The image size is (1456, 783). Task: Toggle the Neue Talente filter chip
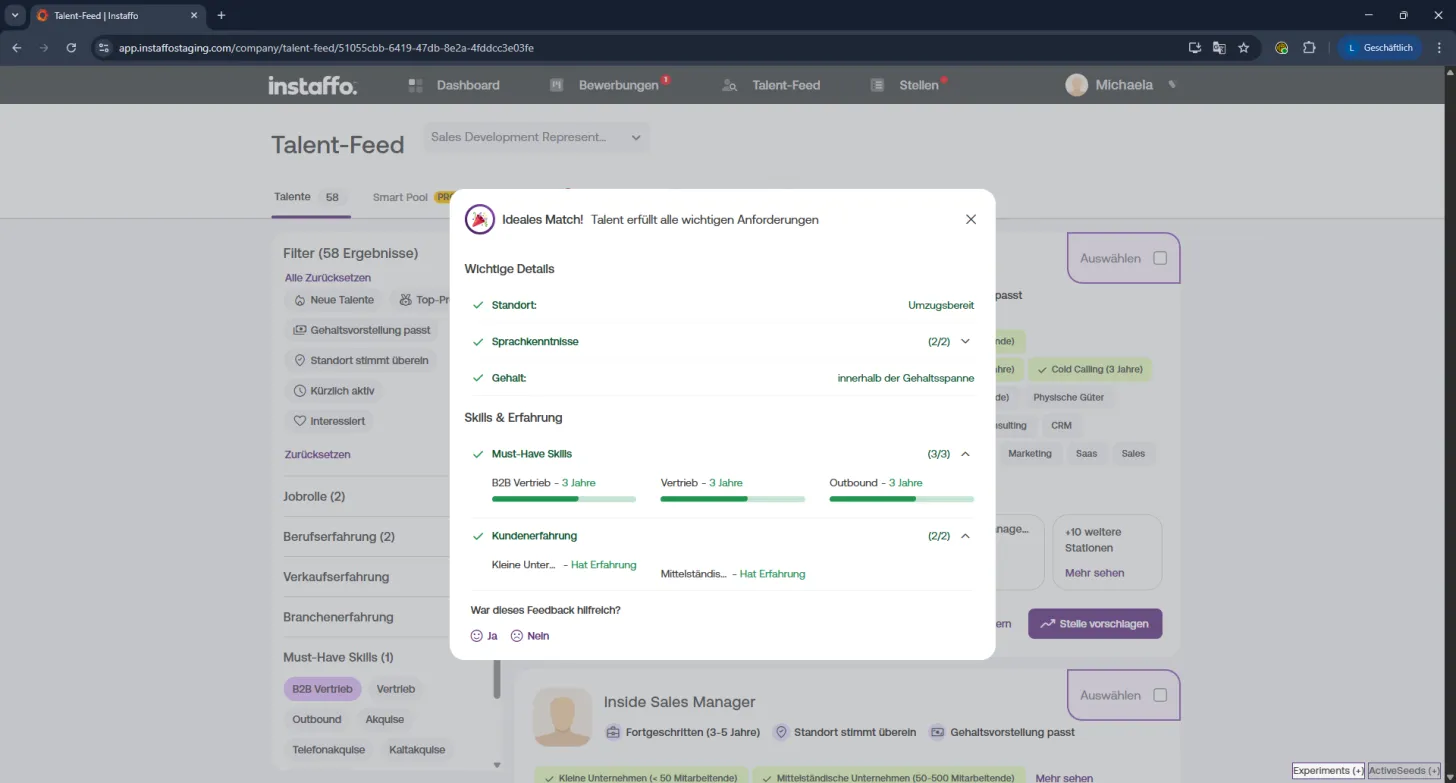click(x=334, y=300)
